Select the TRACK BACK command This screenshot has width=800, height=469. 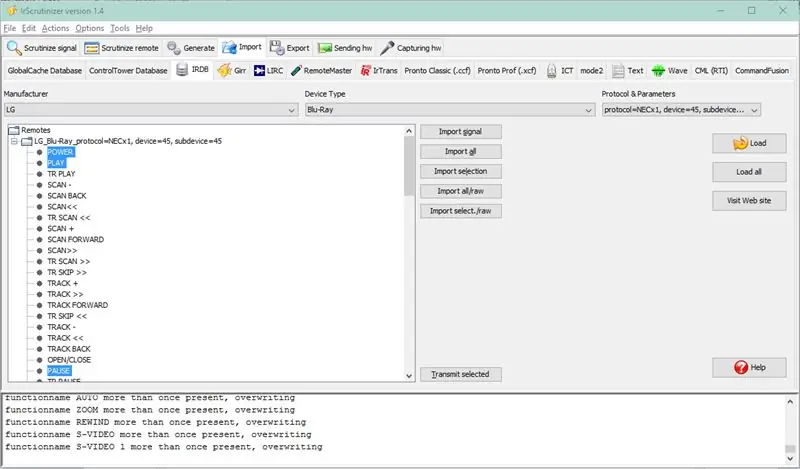point(69,349)
